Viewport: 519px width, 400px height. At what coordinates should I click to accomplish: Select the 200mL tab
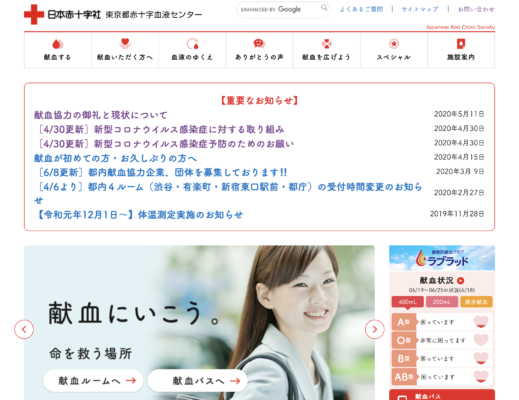coord(442,302)
